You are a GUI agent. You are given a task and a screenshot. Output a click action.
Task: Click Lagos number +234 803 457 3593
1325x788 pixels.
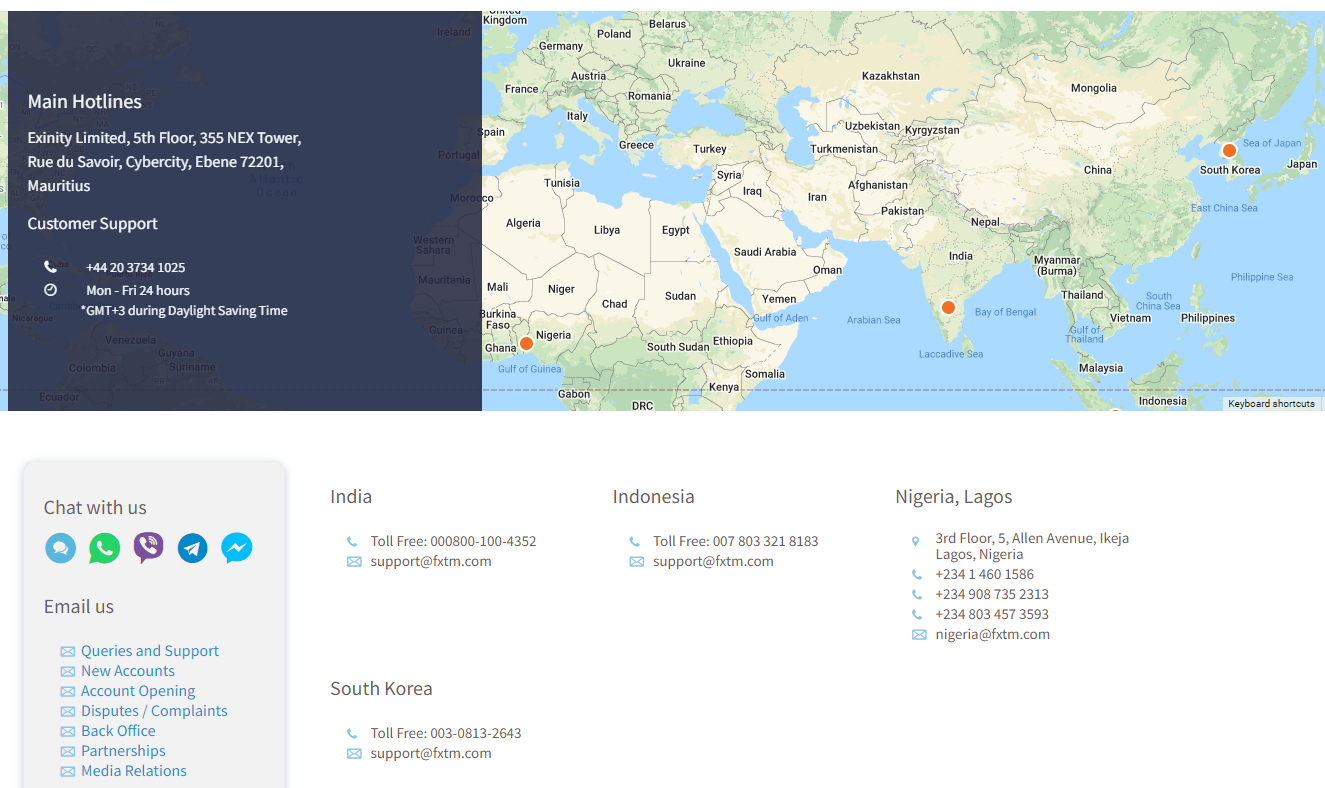pyautogui.click(x=992, y=614)
